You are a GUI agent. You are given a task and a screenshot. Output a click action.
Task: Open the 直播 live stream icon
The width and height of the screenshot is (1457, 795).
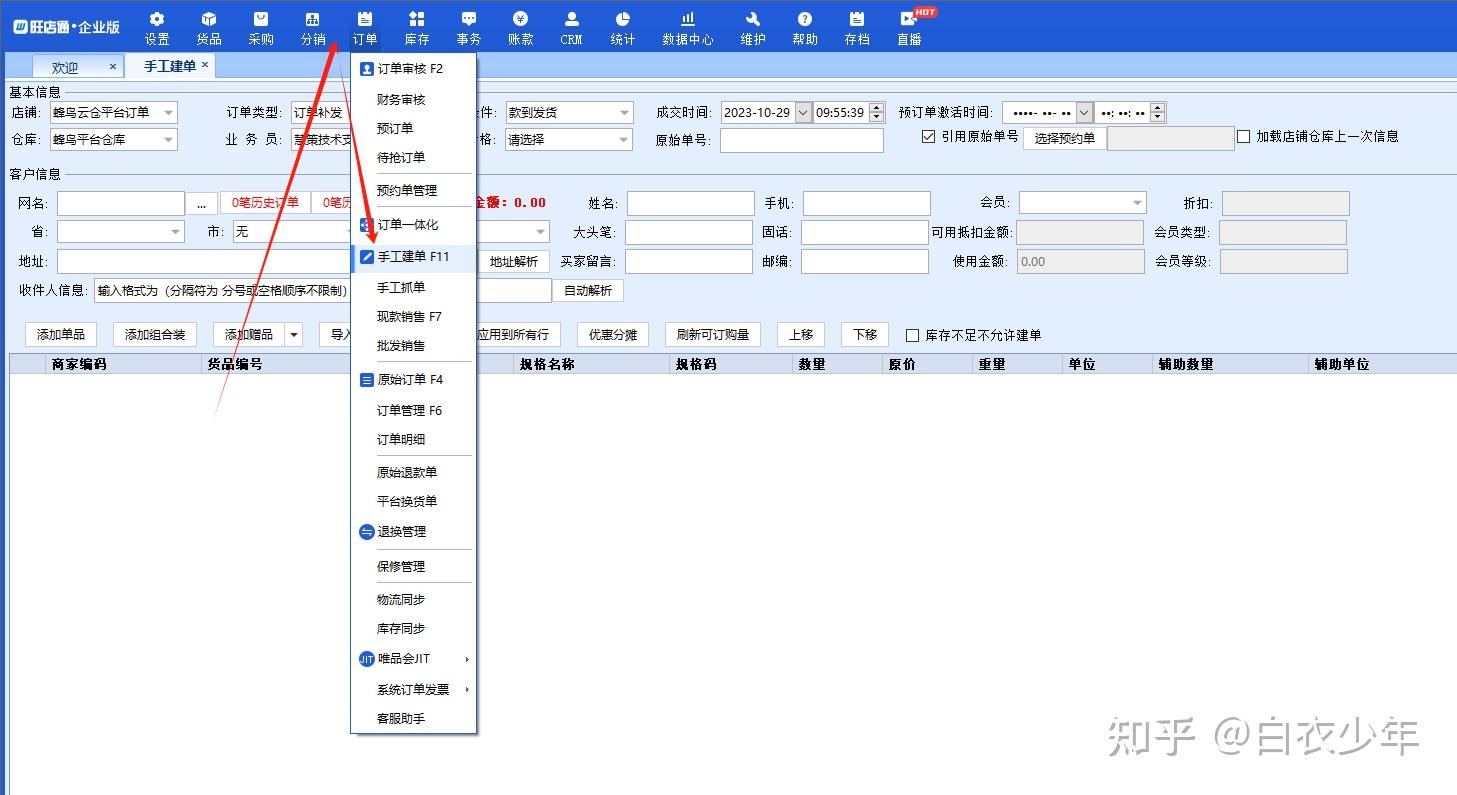[x=909, y=28]
